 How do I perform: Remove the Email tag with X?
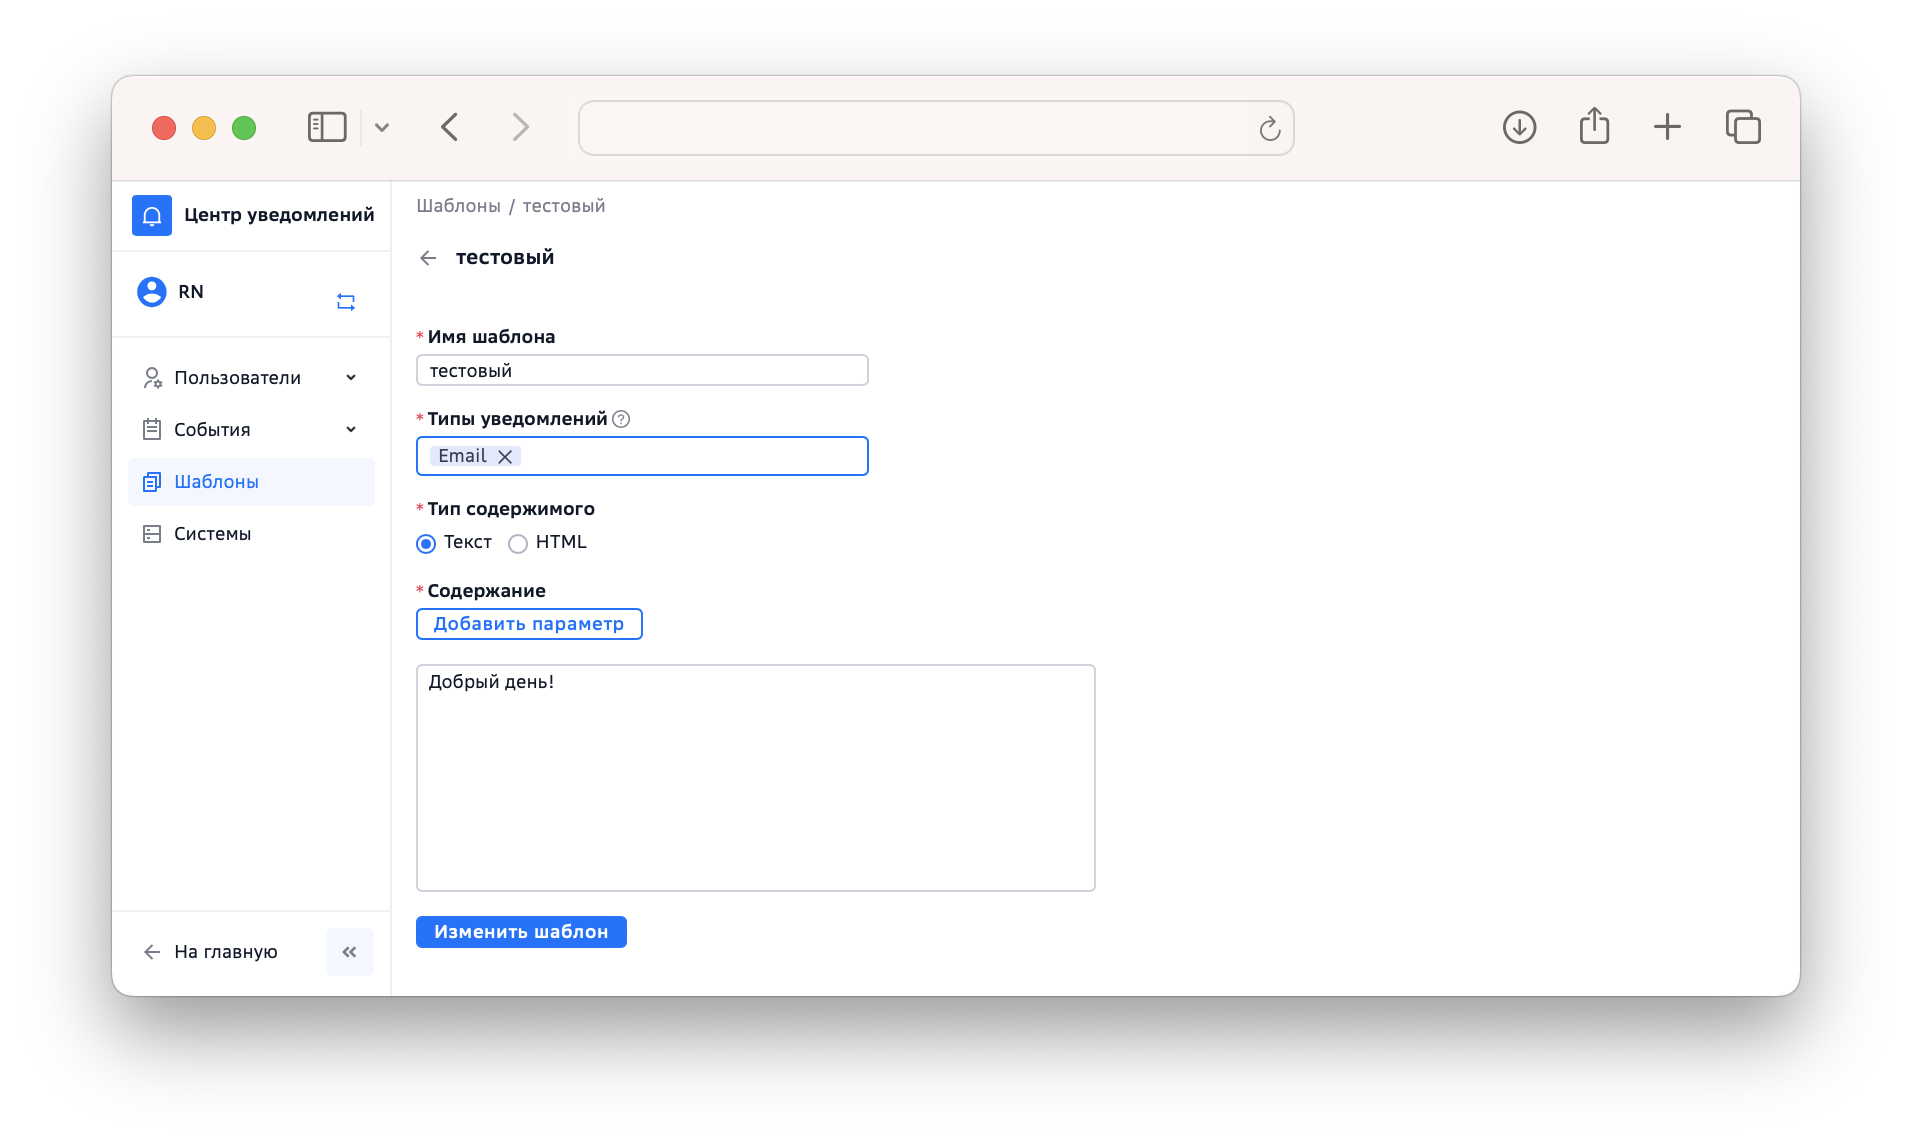pyautogui.click(x=505, y=457)
